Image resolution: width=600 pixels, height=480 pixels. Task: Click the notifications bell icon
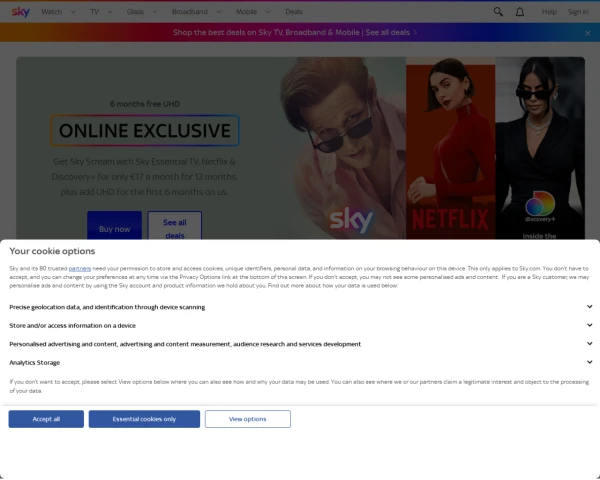(520, 12)
